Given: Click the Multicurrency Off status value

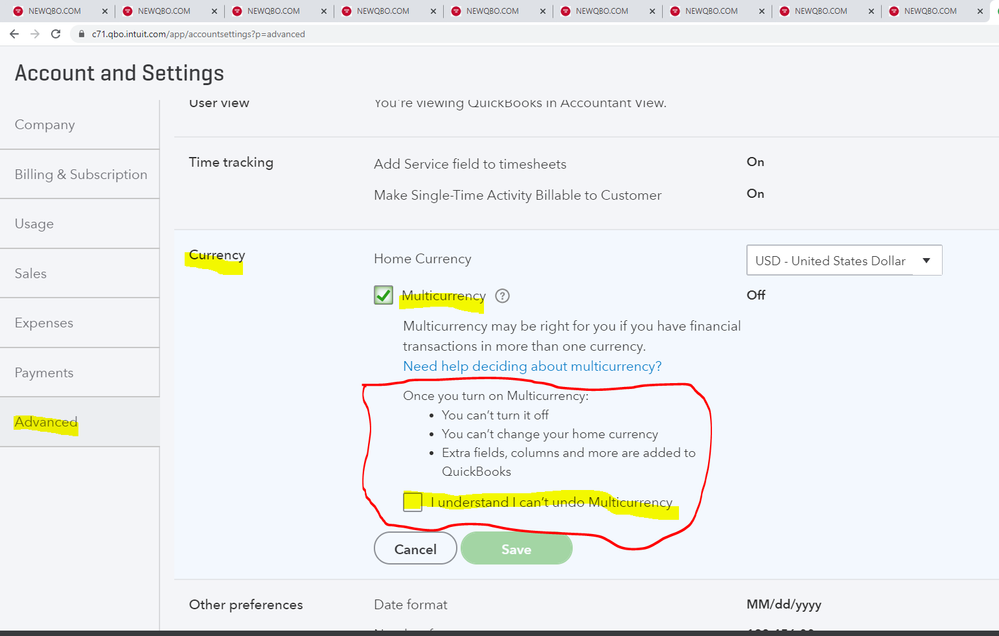Looking at the screenshot, I should click(756, 295).
